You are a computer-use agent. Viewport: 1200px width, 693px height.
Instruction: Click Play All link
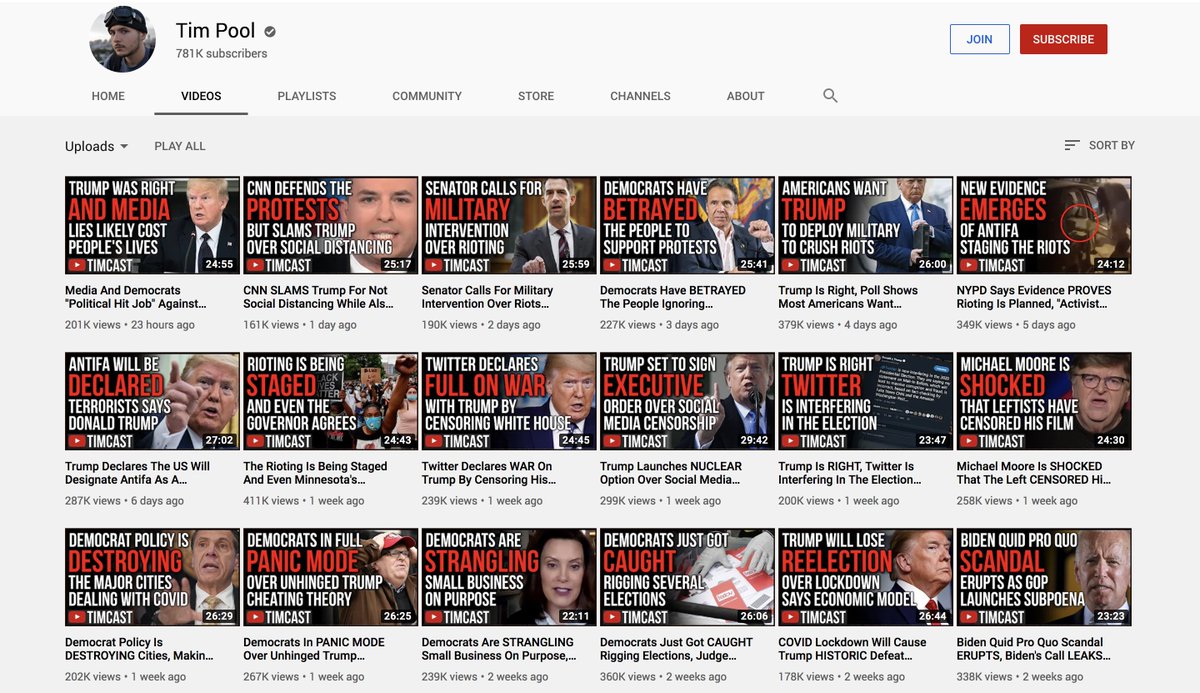point(180,146)
